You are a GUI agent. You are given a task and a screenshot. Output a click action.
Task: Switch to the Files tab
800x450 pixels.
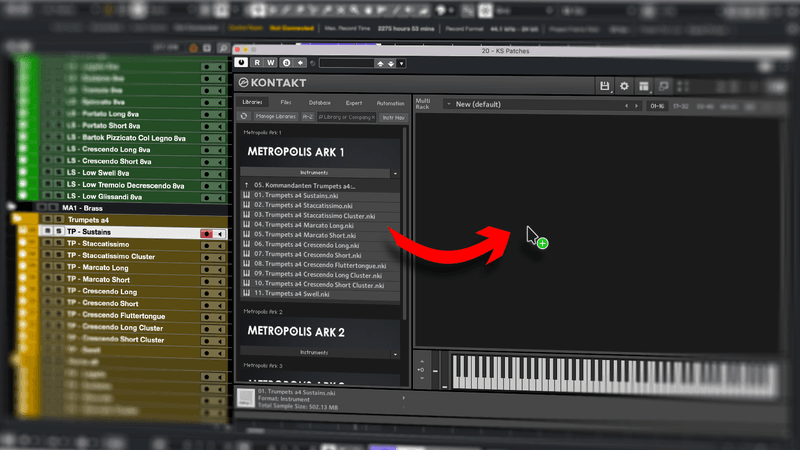click(x=286, y=103)
